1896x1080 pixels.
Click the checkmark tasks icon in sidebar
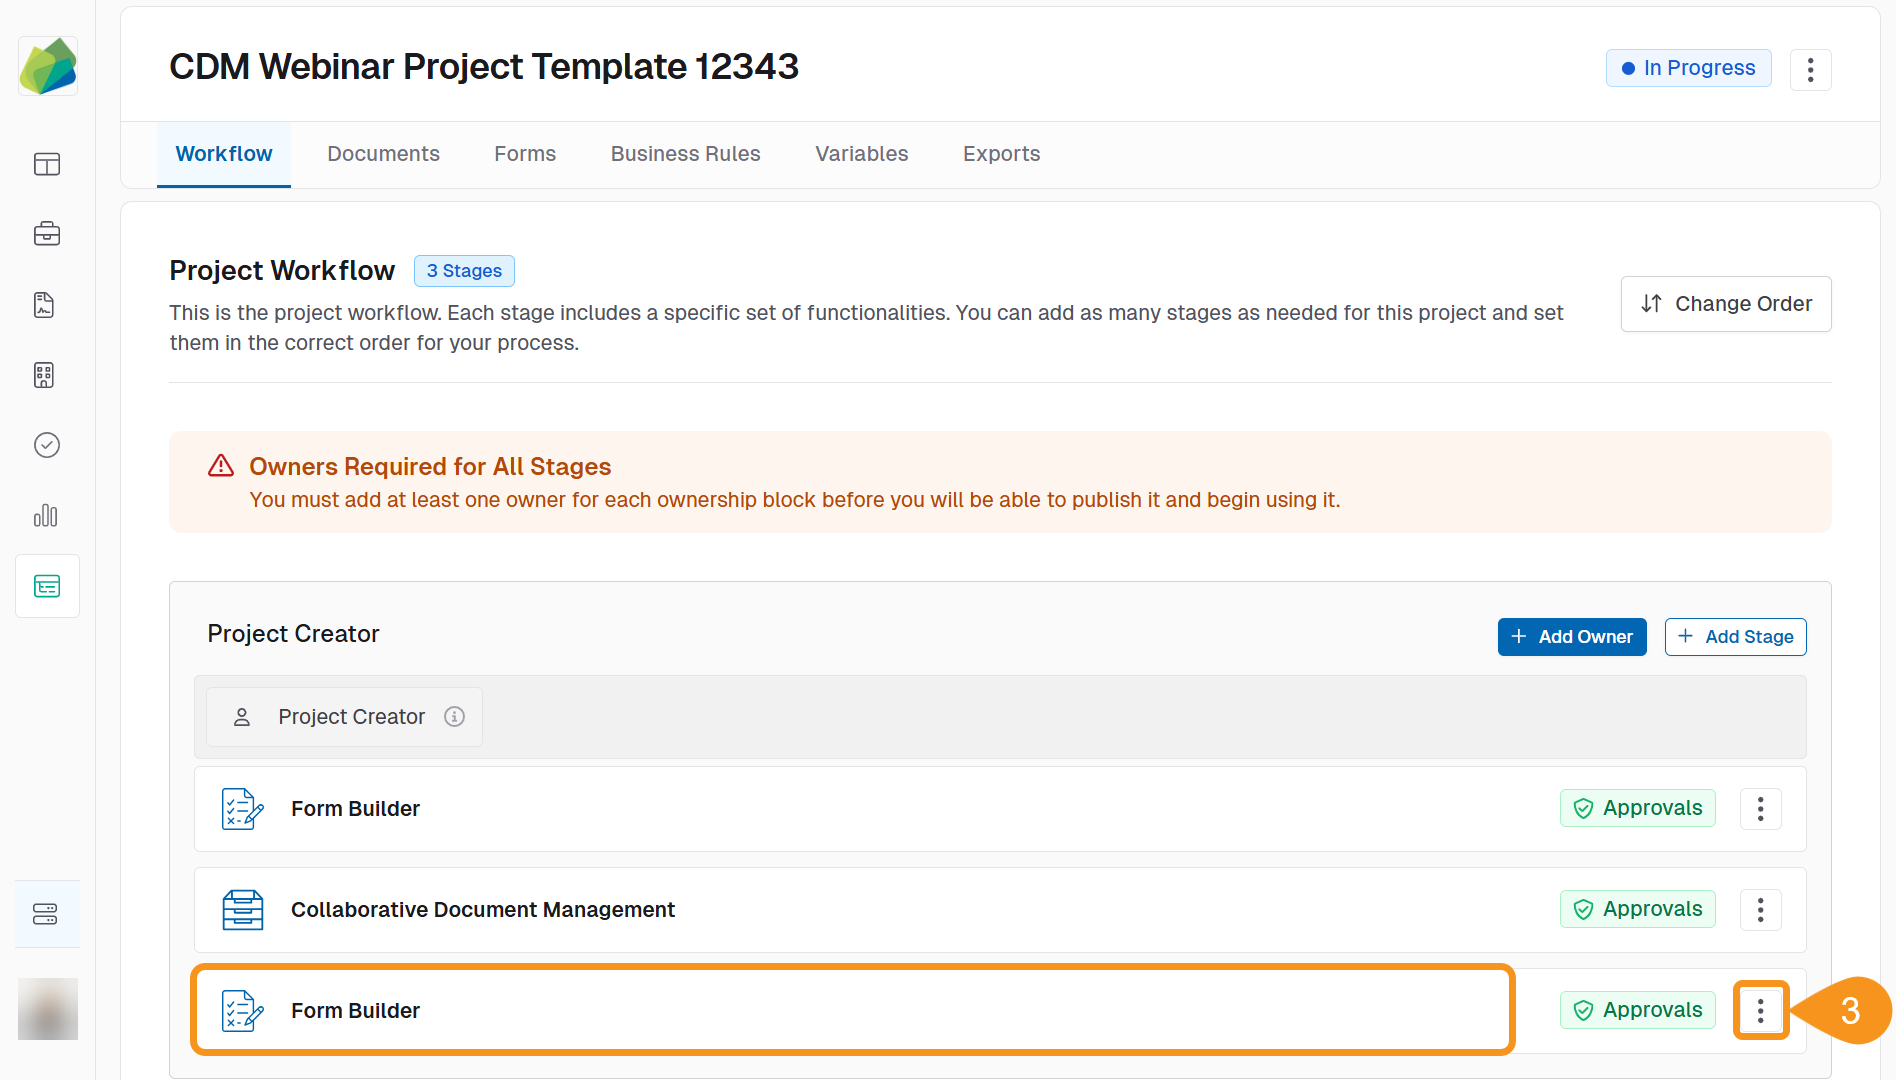[47, 445]
